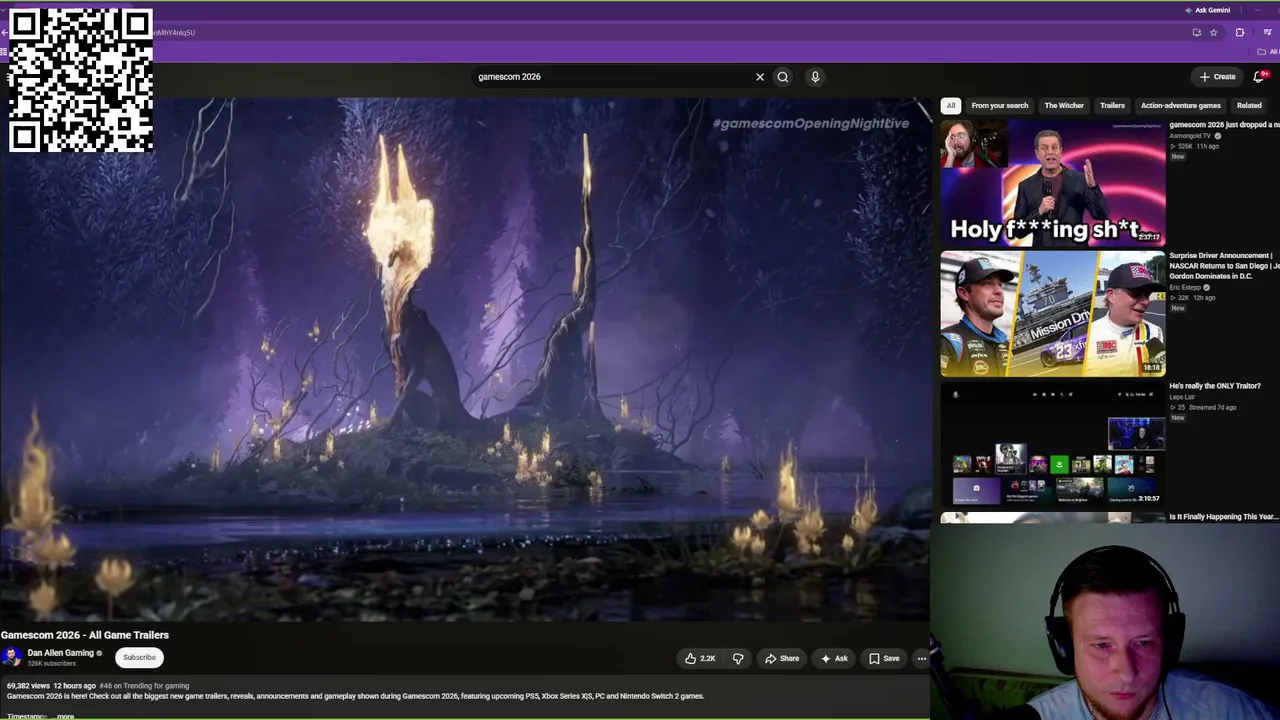Open 'Is It Finally Happening This Year' title
1280x720 pixels.
pos(1224,517)
